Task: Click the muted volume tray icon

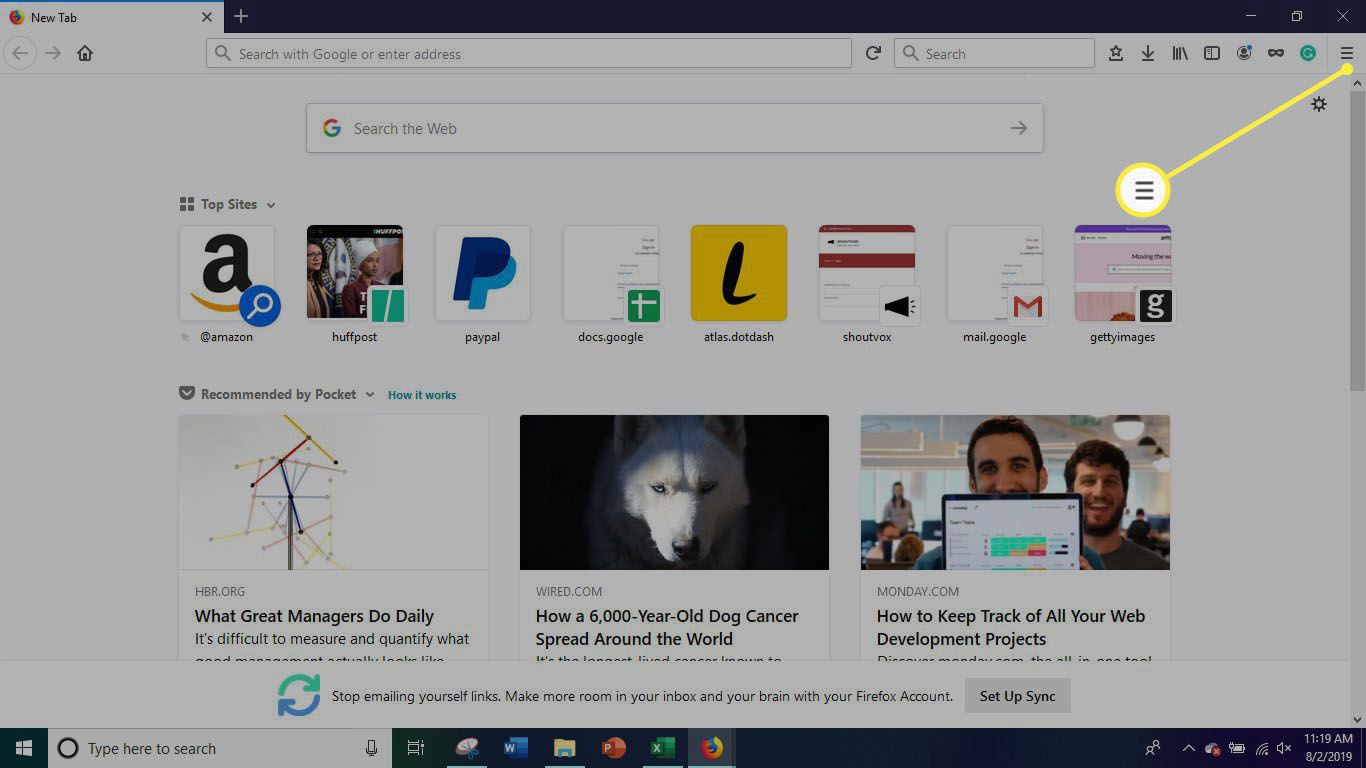Action: [x=1285, y=748]
